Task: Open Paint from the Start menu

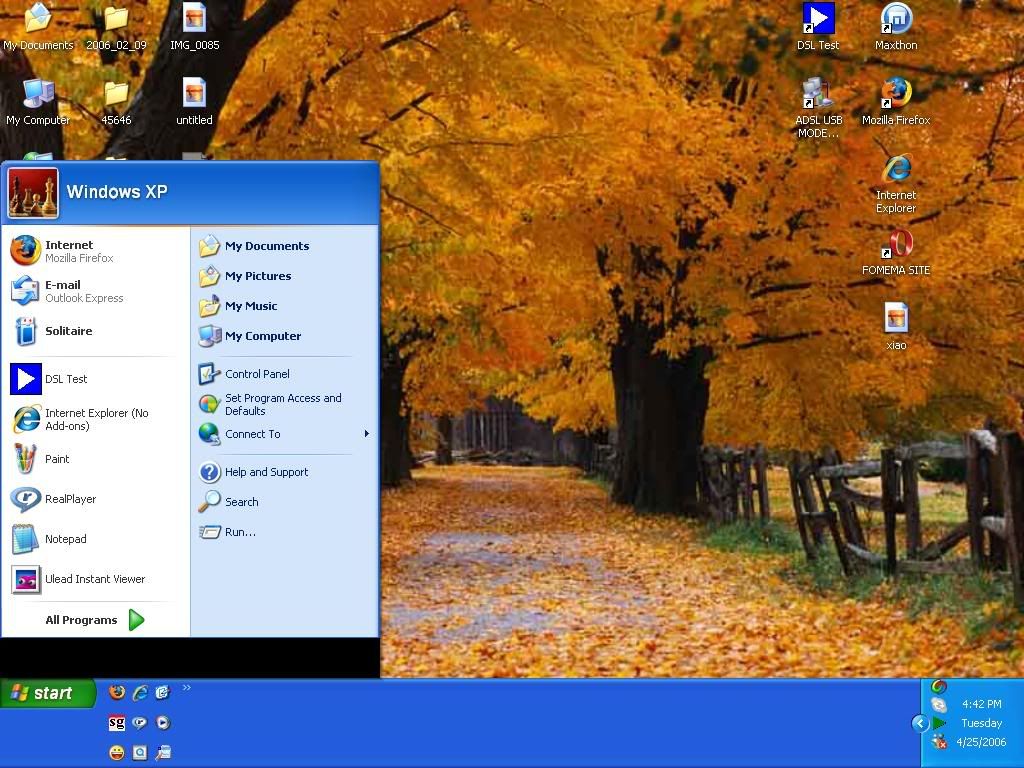Action: coord(57,459)
